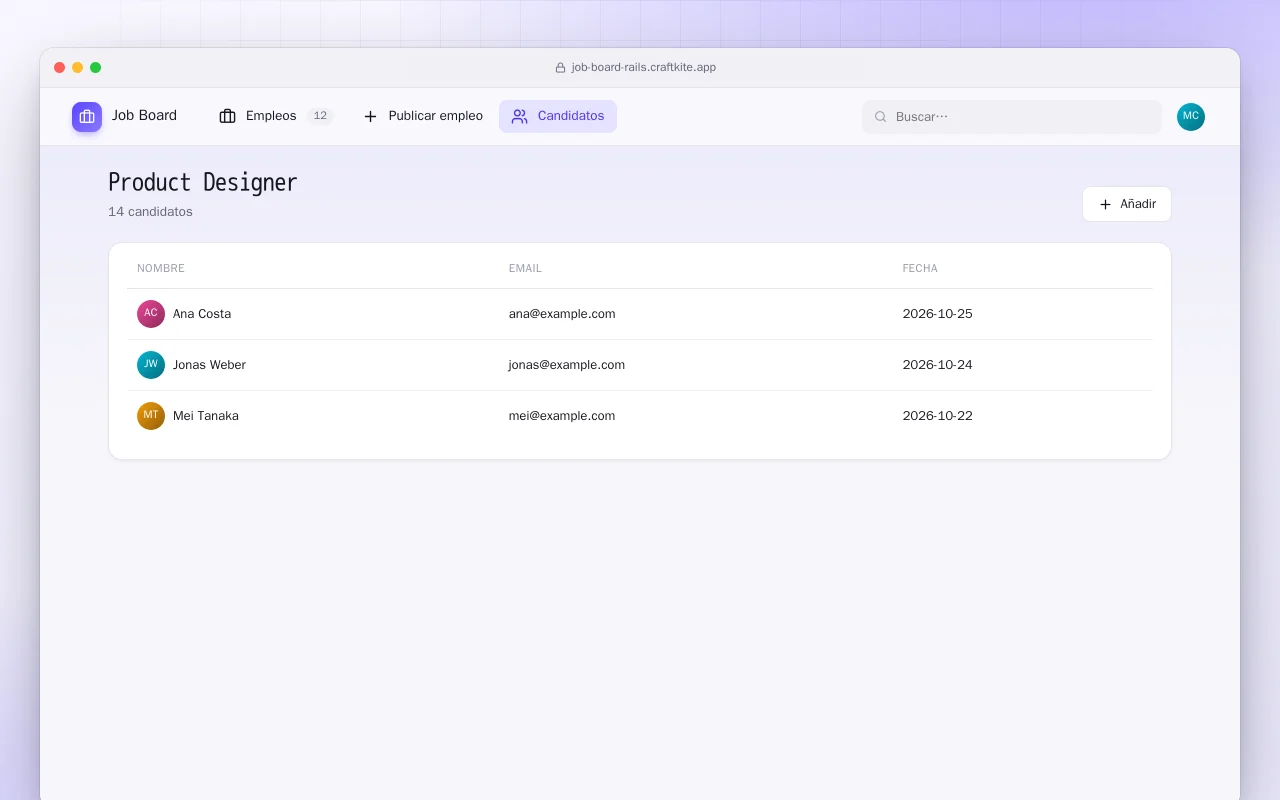Click the JW avatar for Jonas Weber
The height and width of the screenshot is (800, 1280).
click(151, 365)
